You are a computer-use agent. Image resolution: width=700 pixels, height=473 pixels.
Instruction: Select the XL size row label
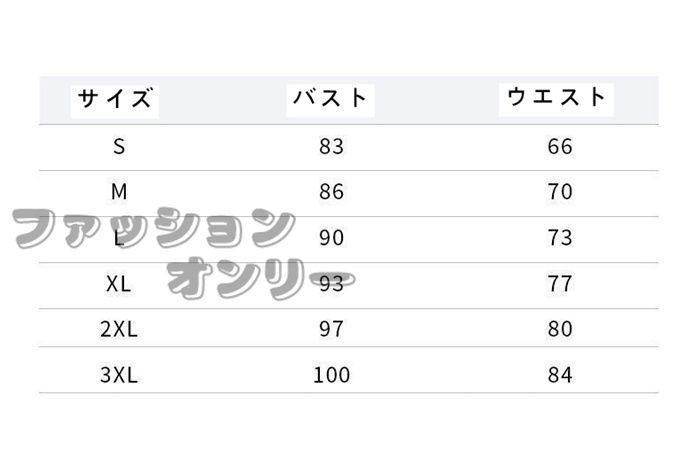coord(119,284)
